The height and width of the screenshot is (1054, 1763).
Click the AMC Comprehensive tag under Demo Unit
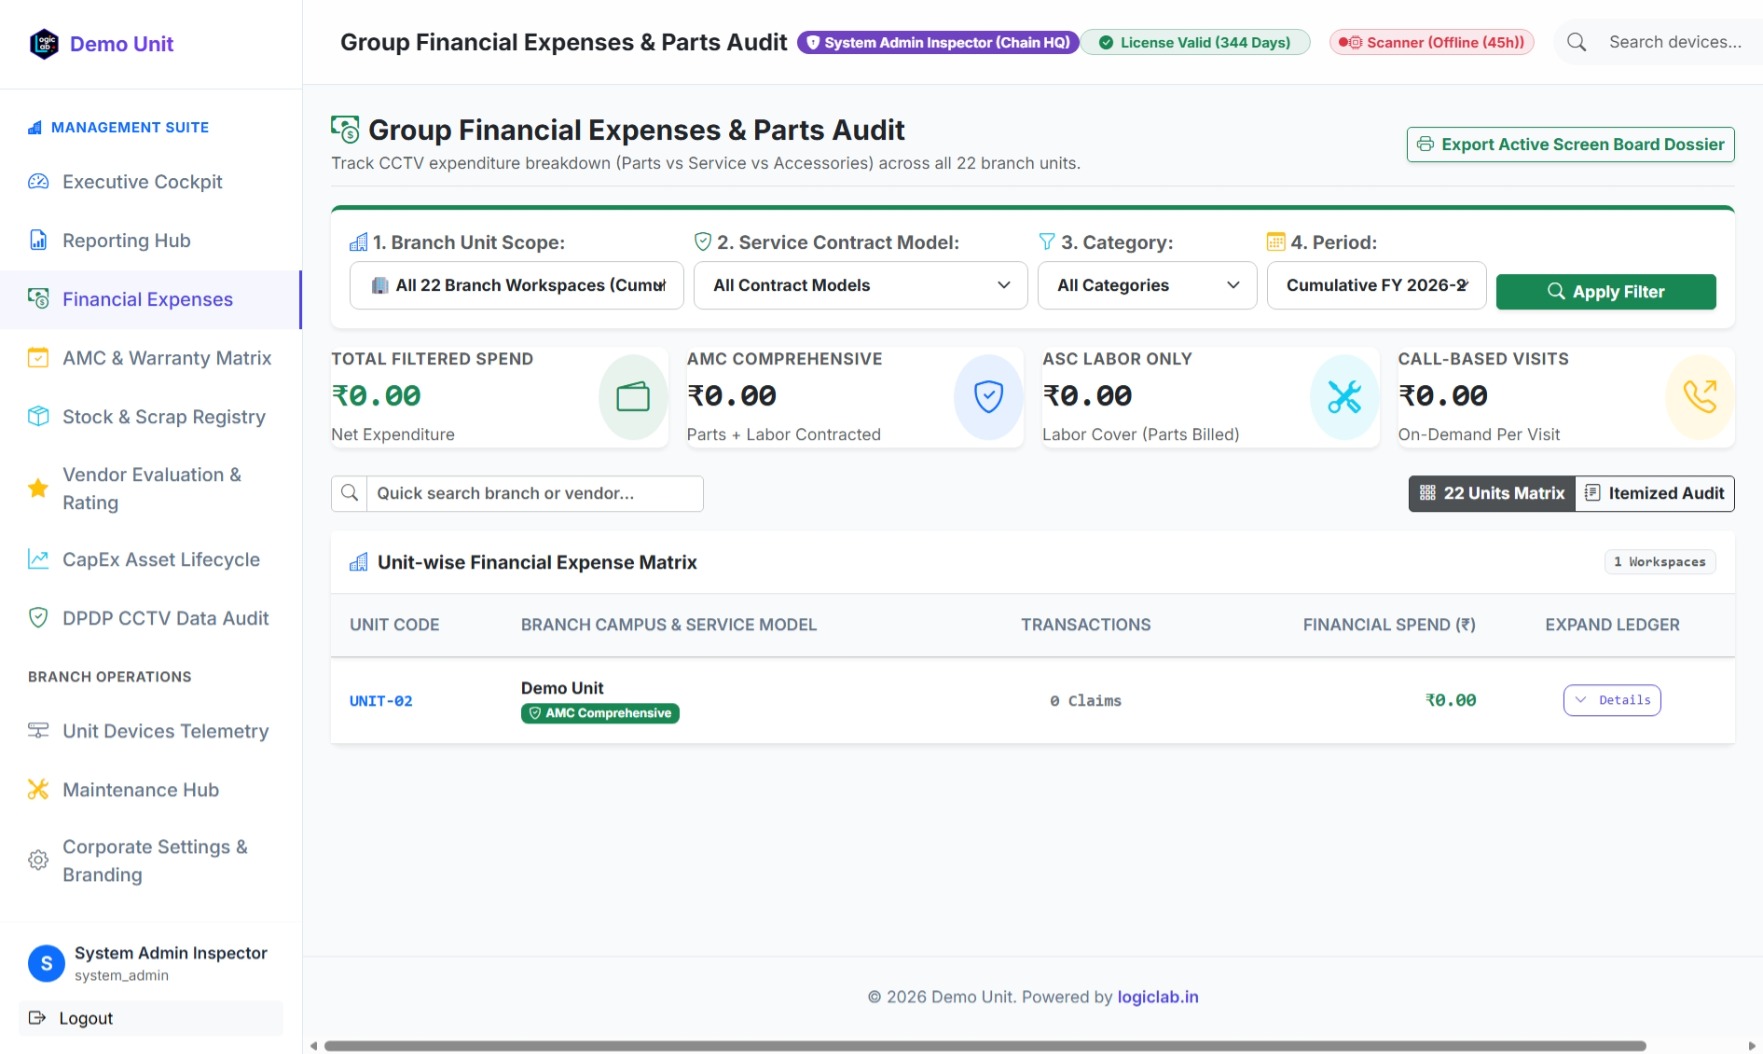(x=600, y=713)
